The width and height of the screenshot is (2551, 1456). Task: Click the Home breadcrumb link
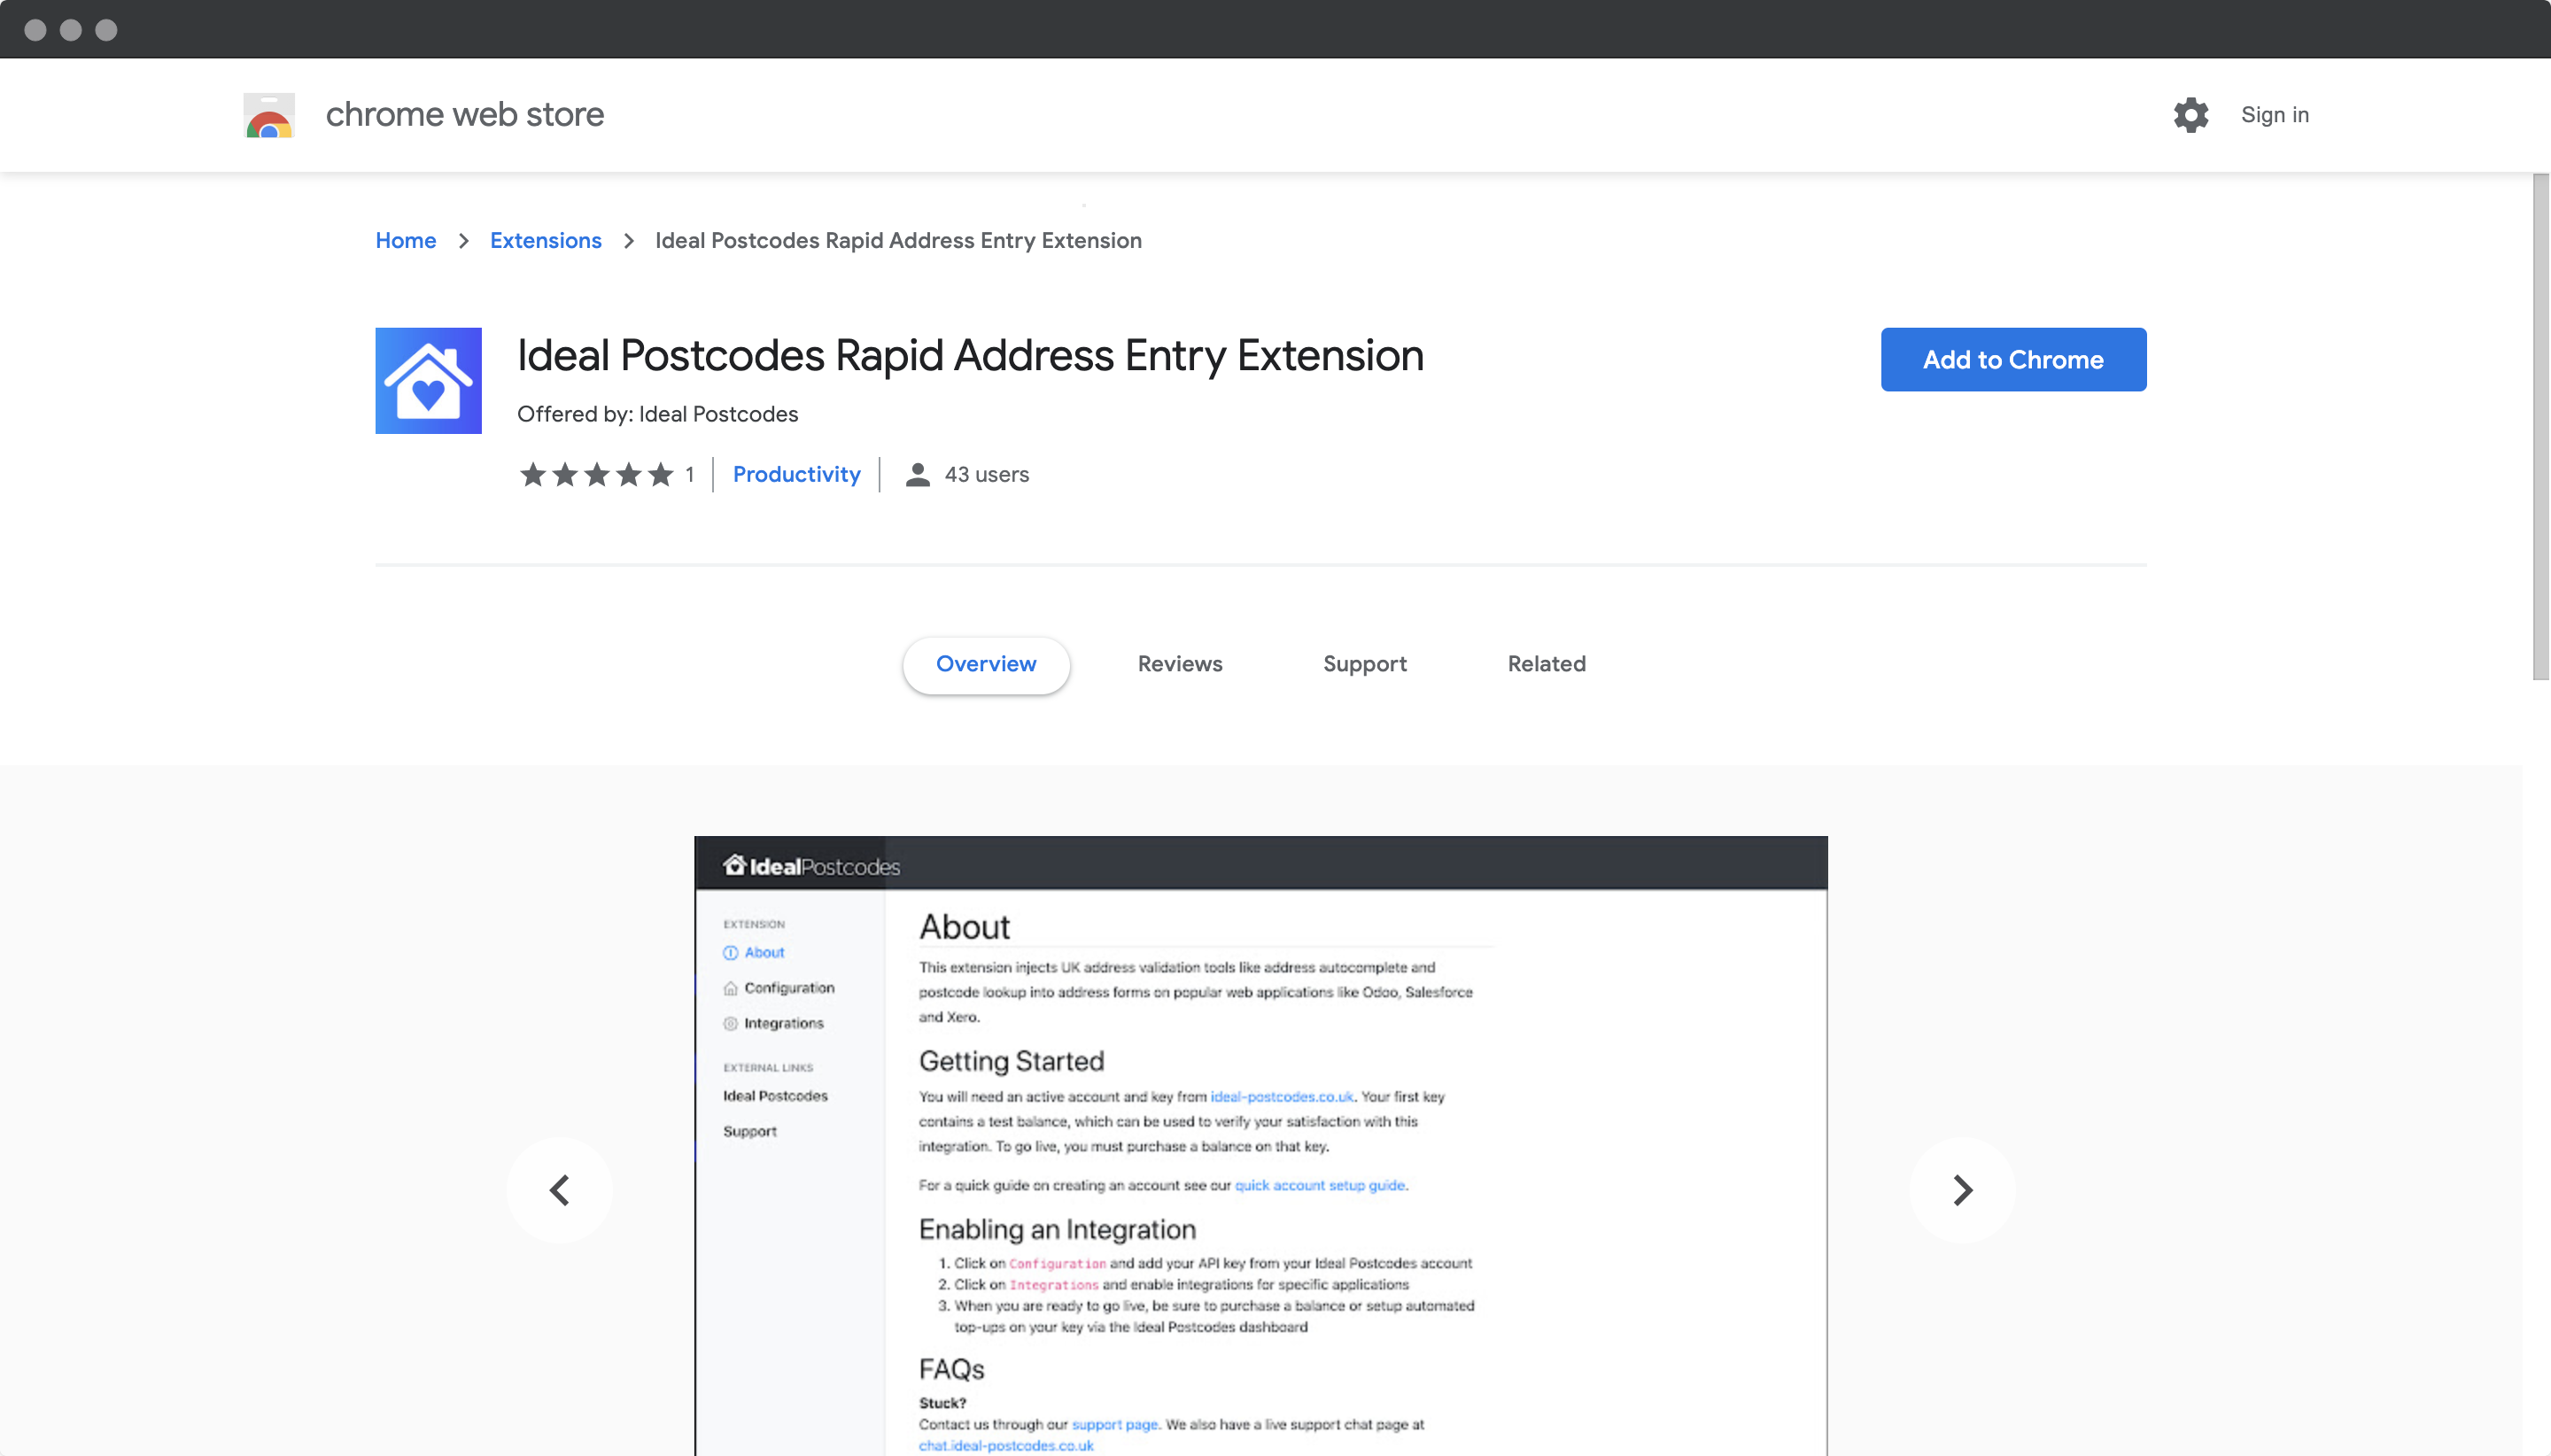405,240
